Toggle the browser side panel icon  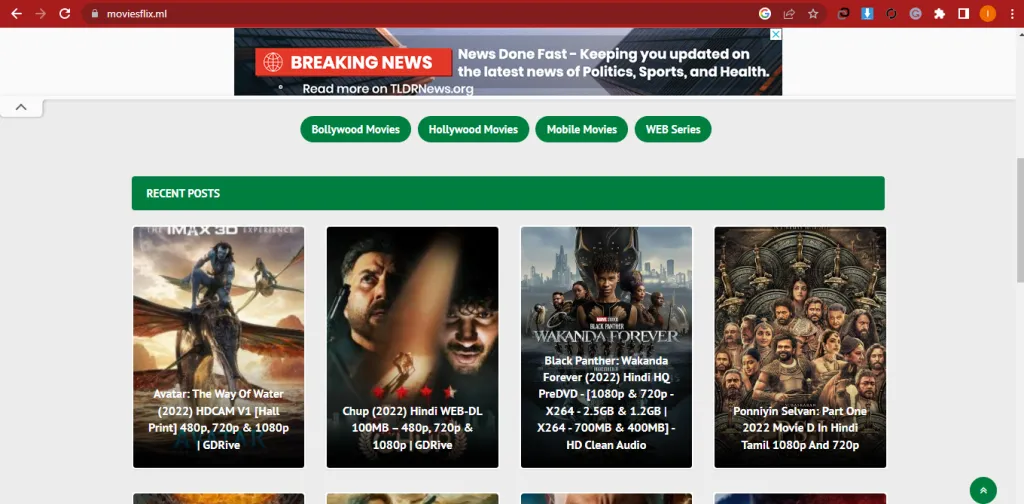(964, 14)
